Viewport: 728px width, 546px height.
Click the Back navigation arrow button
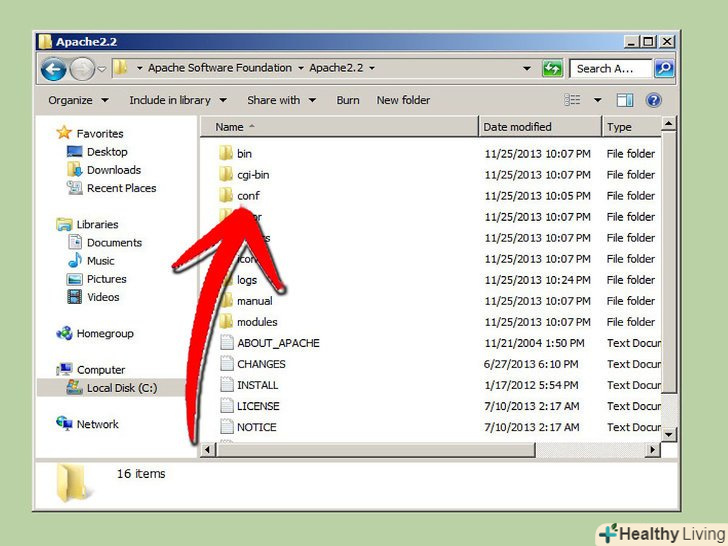click(54, 69)
